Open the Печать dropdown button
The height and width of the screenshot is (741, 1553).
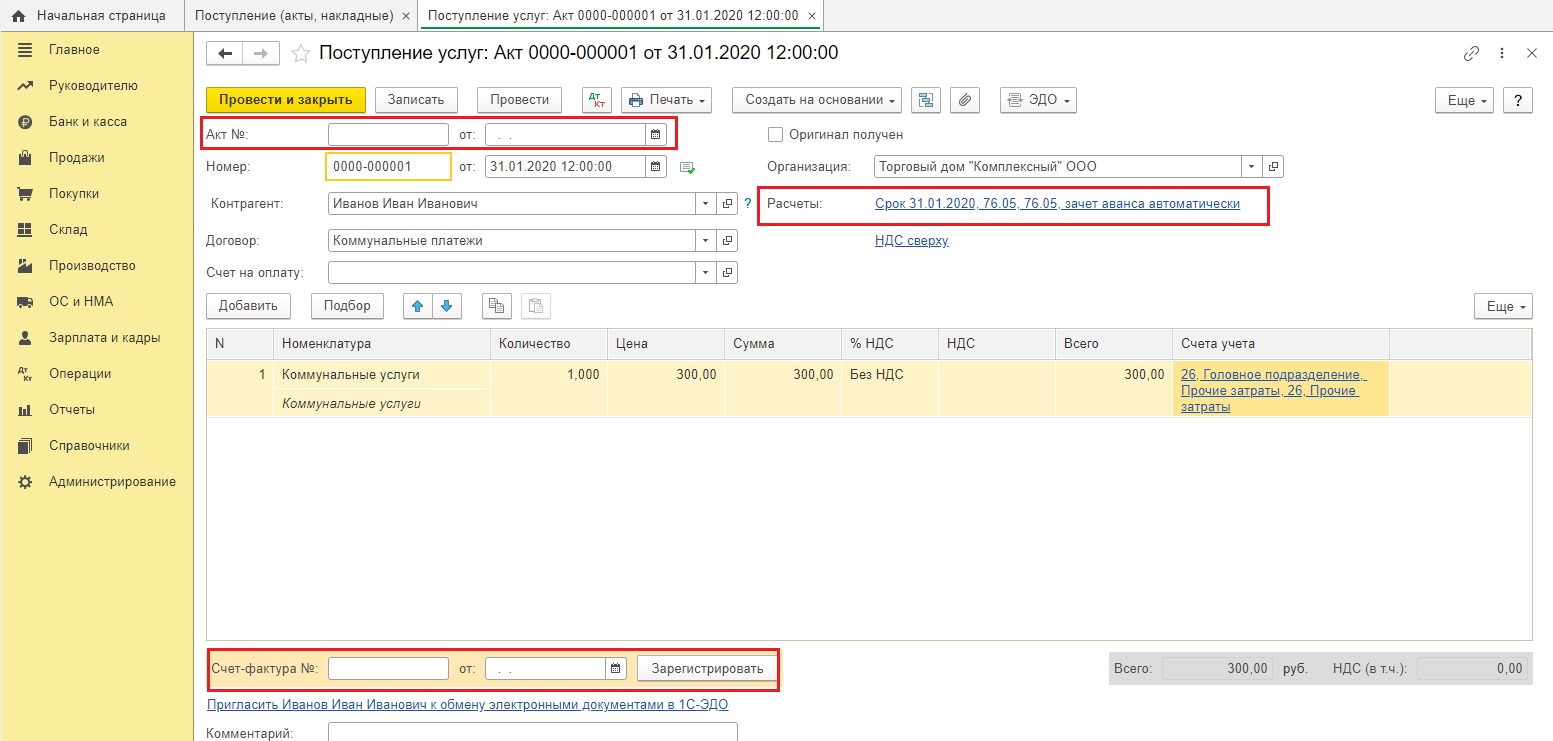coord(666,100)
